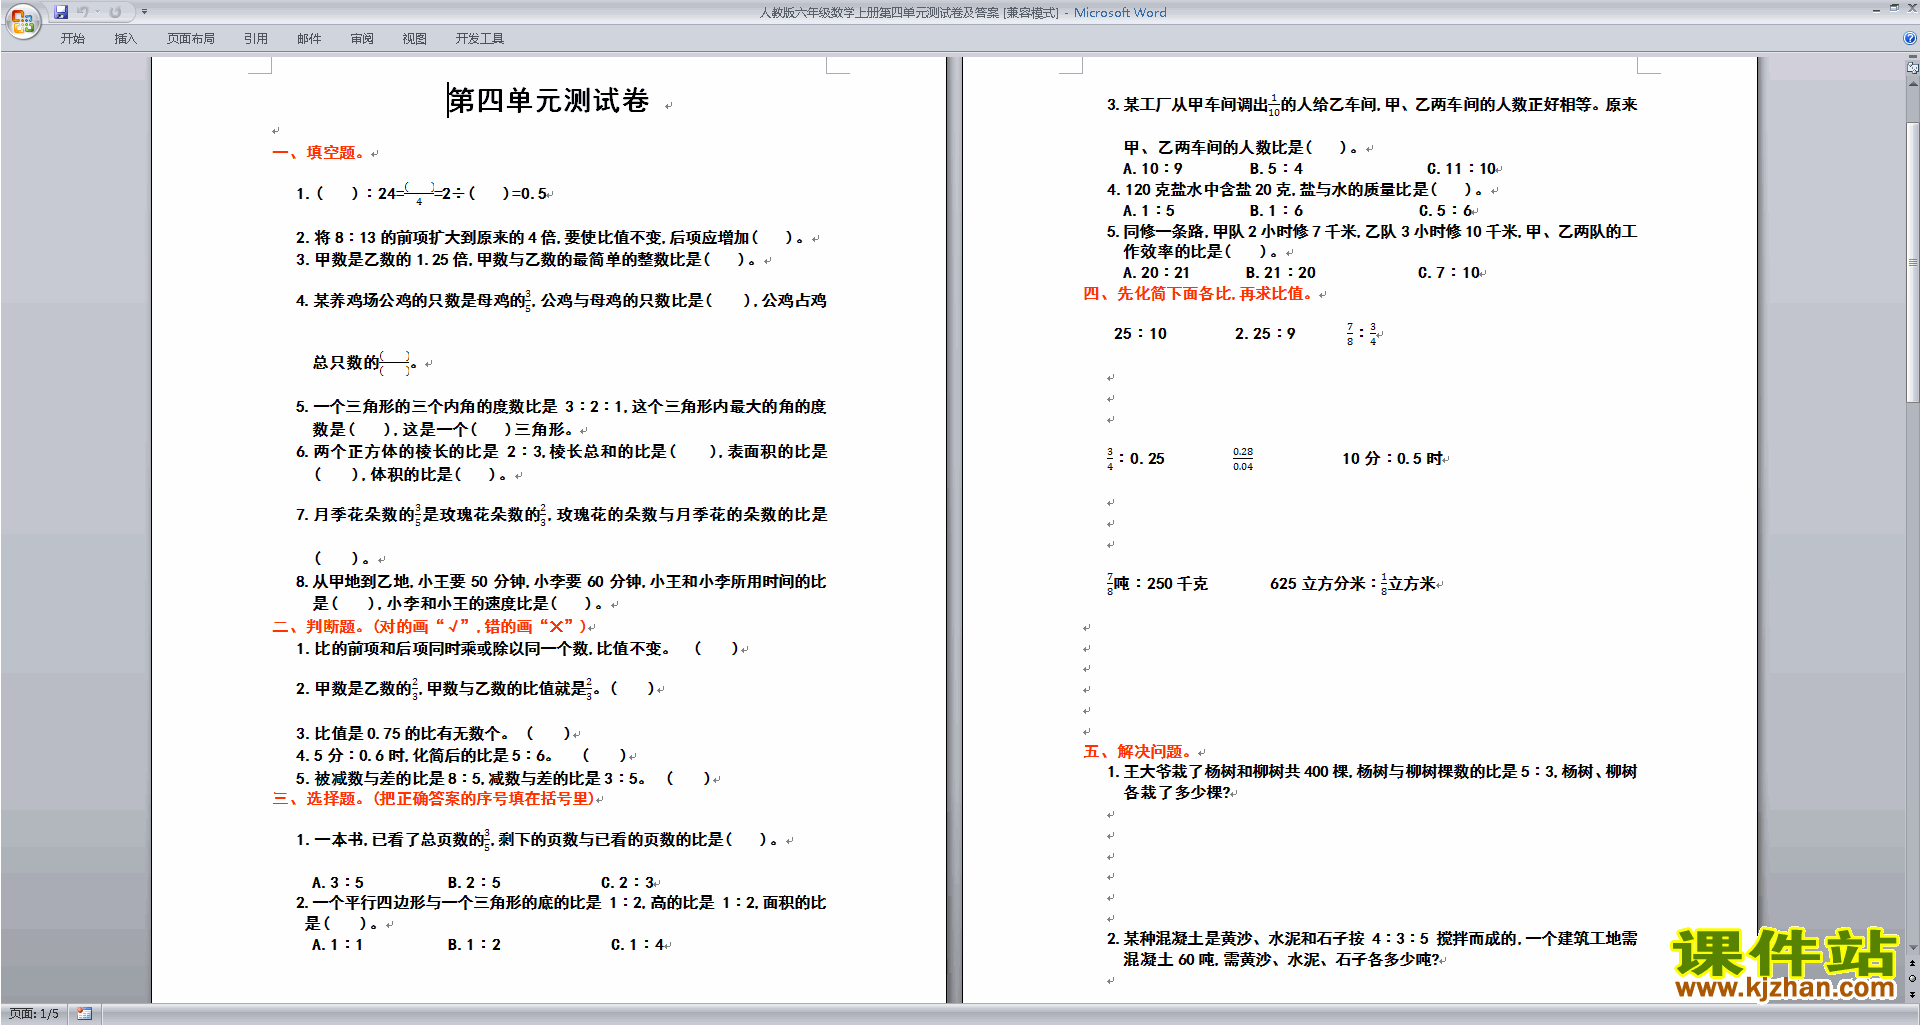
Task: Switch to the 视图 tab
Action: point(415,39)
